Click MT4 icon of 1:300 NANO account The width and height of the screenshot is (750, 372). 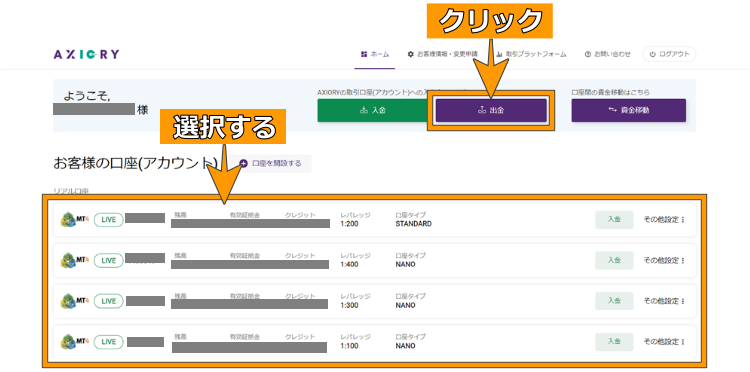click(x=75, y=301)
